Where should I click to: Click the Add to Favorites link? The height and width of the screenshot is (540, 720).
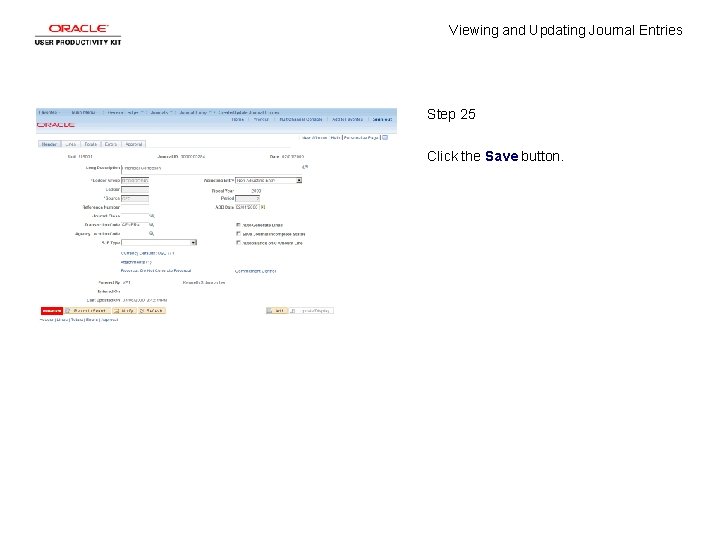(348, 119)
